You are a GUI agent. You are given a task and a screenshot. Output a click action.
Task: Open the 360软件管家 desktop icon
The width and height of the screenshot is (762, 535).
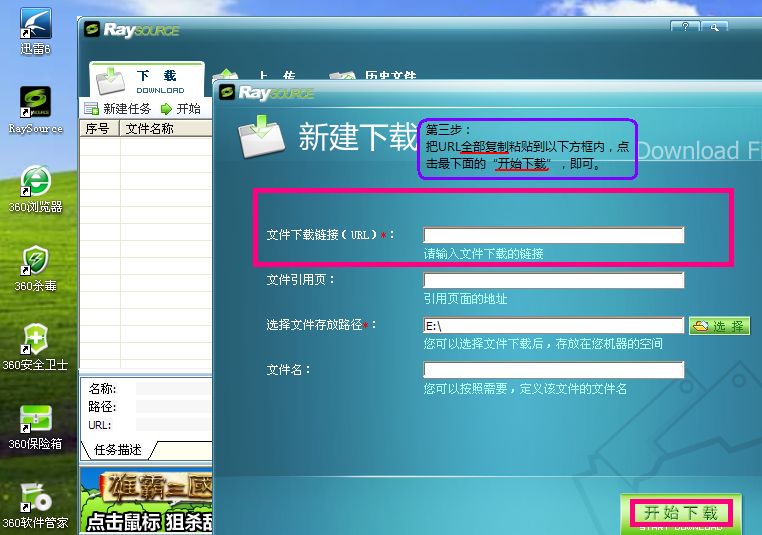(35, 505)
